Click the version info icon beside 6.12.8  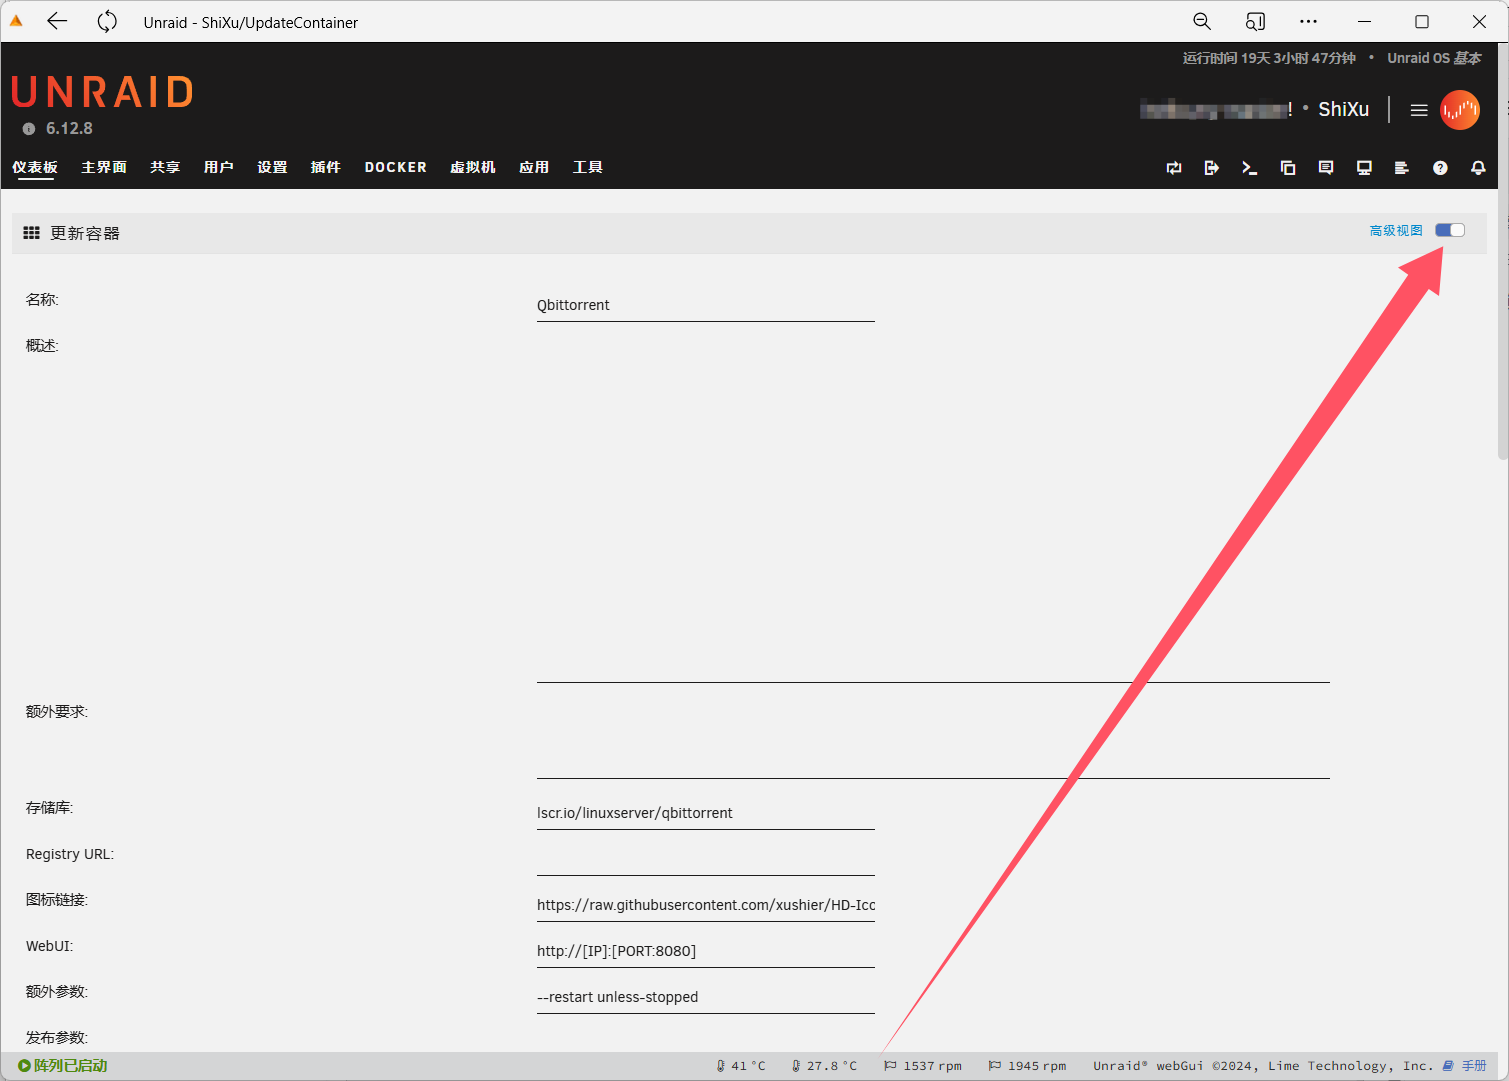tap(29, 129)
